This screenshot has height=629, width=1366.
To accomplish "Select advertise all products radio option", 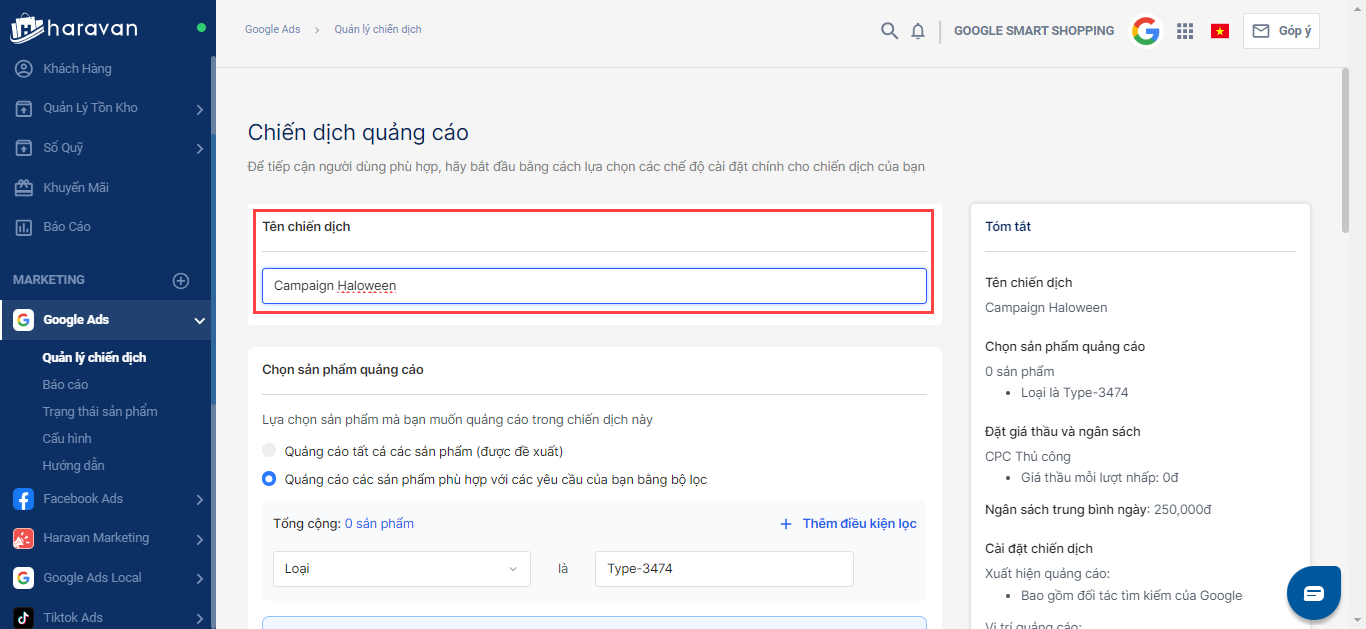I will pyautogui.click(x=269, y=451).
